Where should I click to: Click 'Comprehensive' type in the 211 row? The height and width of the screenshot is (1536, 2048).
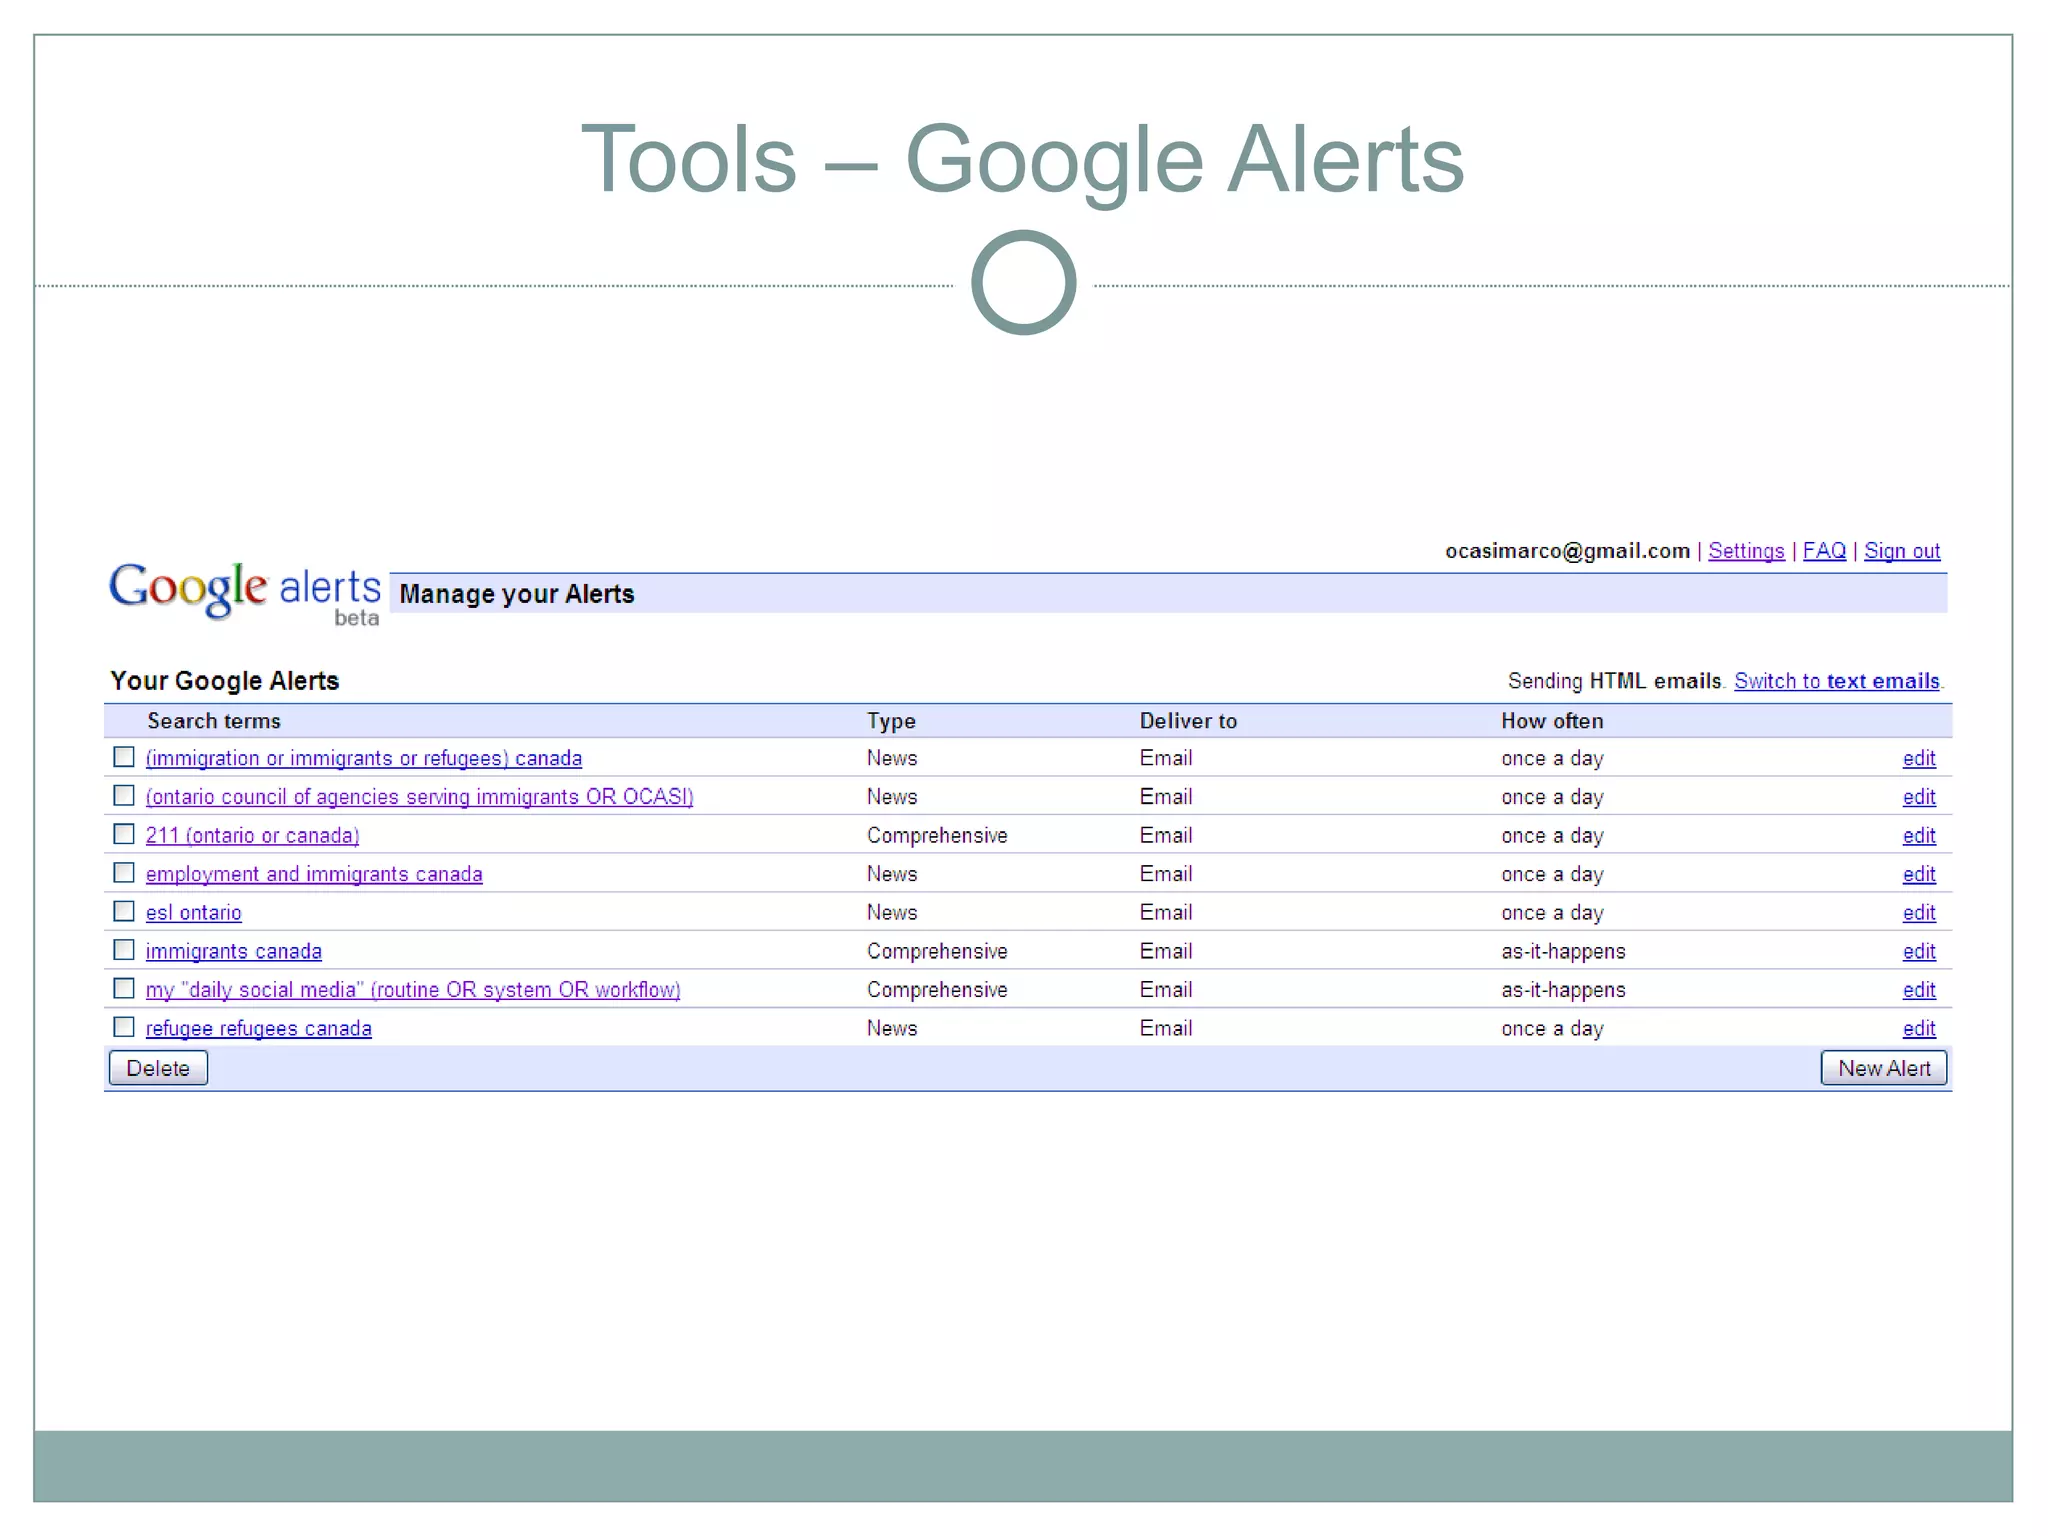(x=937, y=836)
